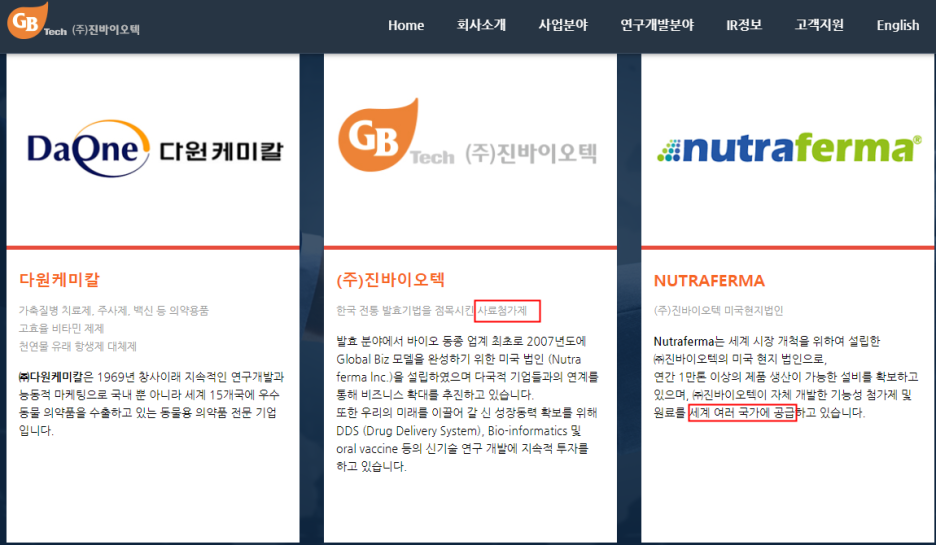
Task: Select the 다원케미칼 orange heading
Action: [59, 279]
